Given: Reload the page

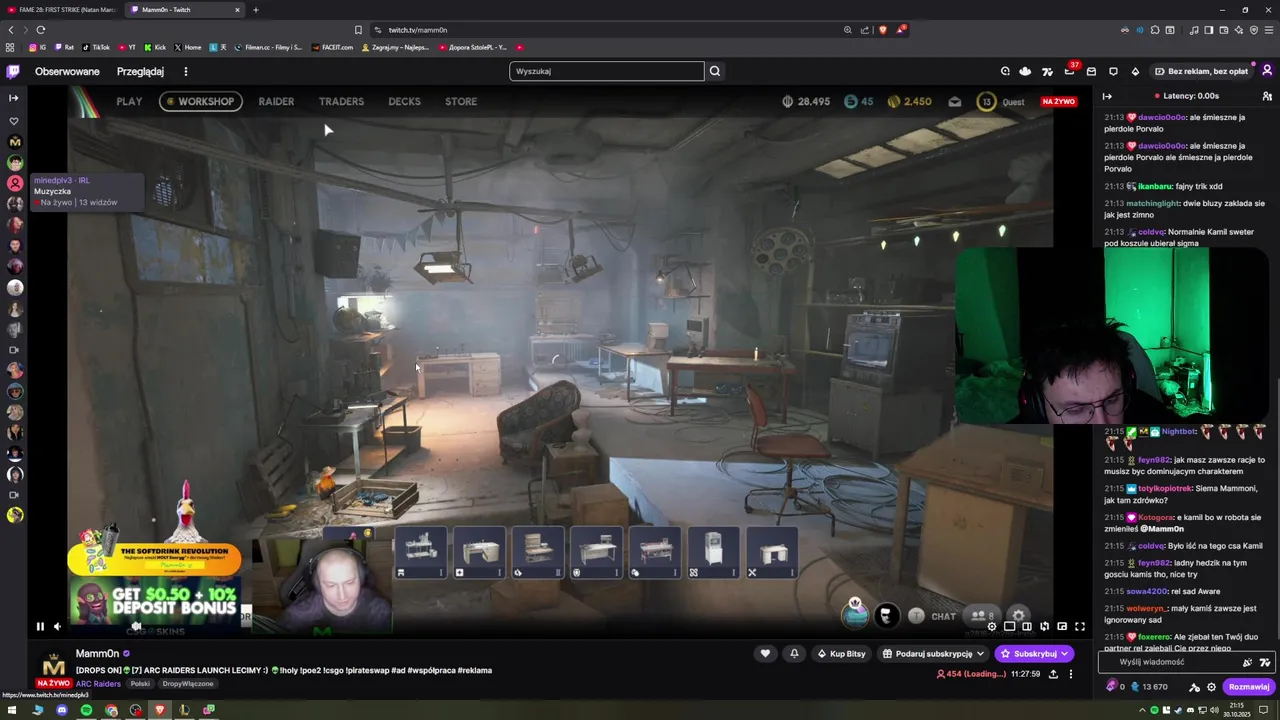Looking at the screenshot, I should (40, 30).
